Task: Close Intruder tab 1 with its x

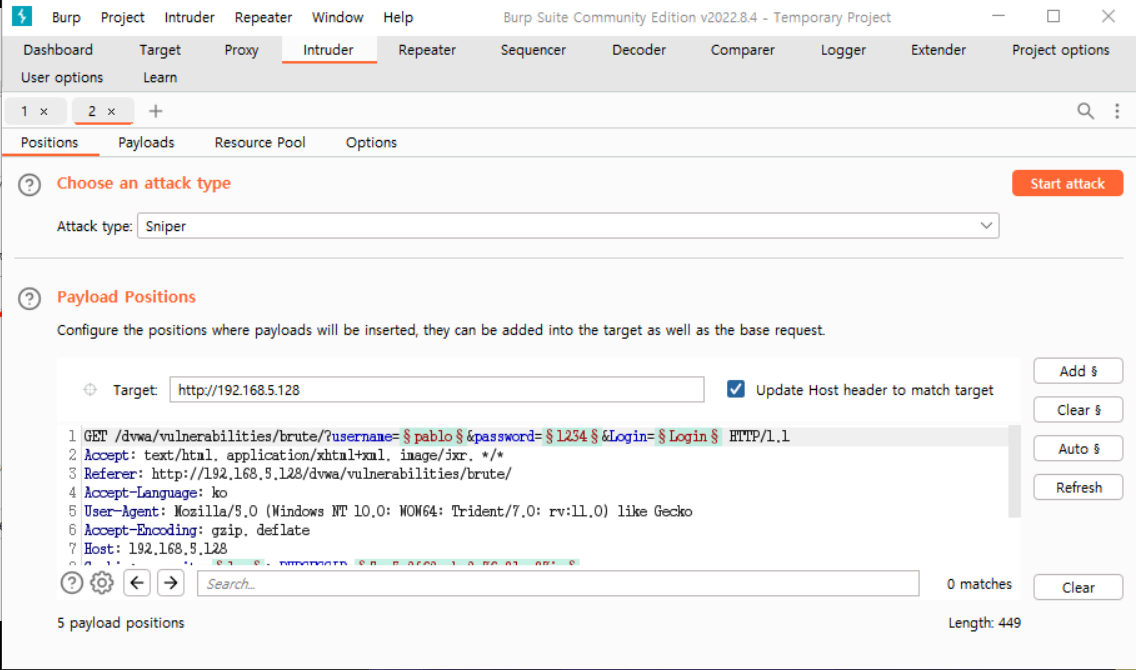Action: 43,112
